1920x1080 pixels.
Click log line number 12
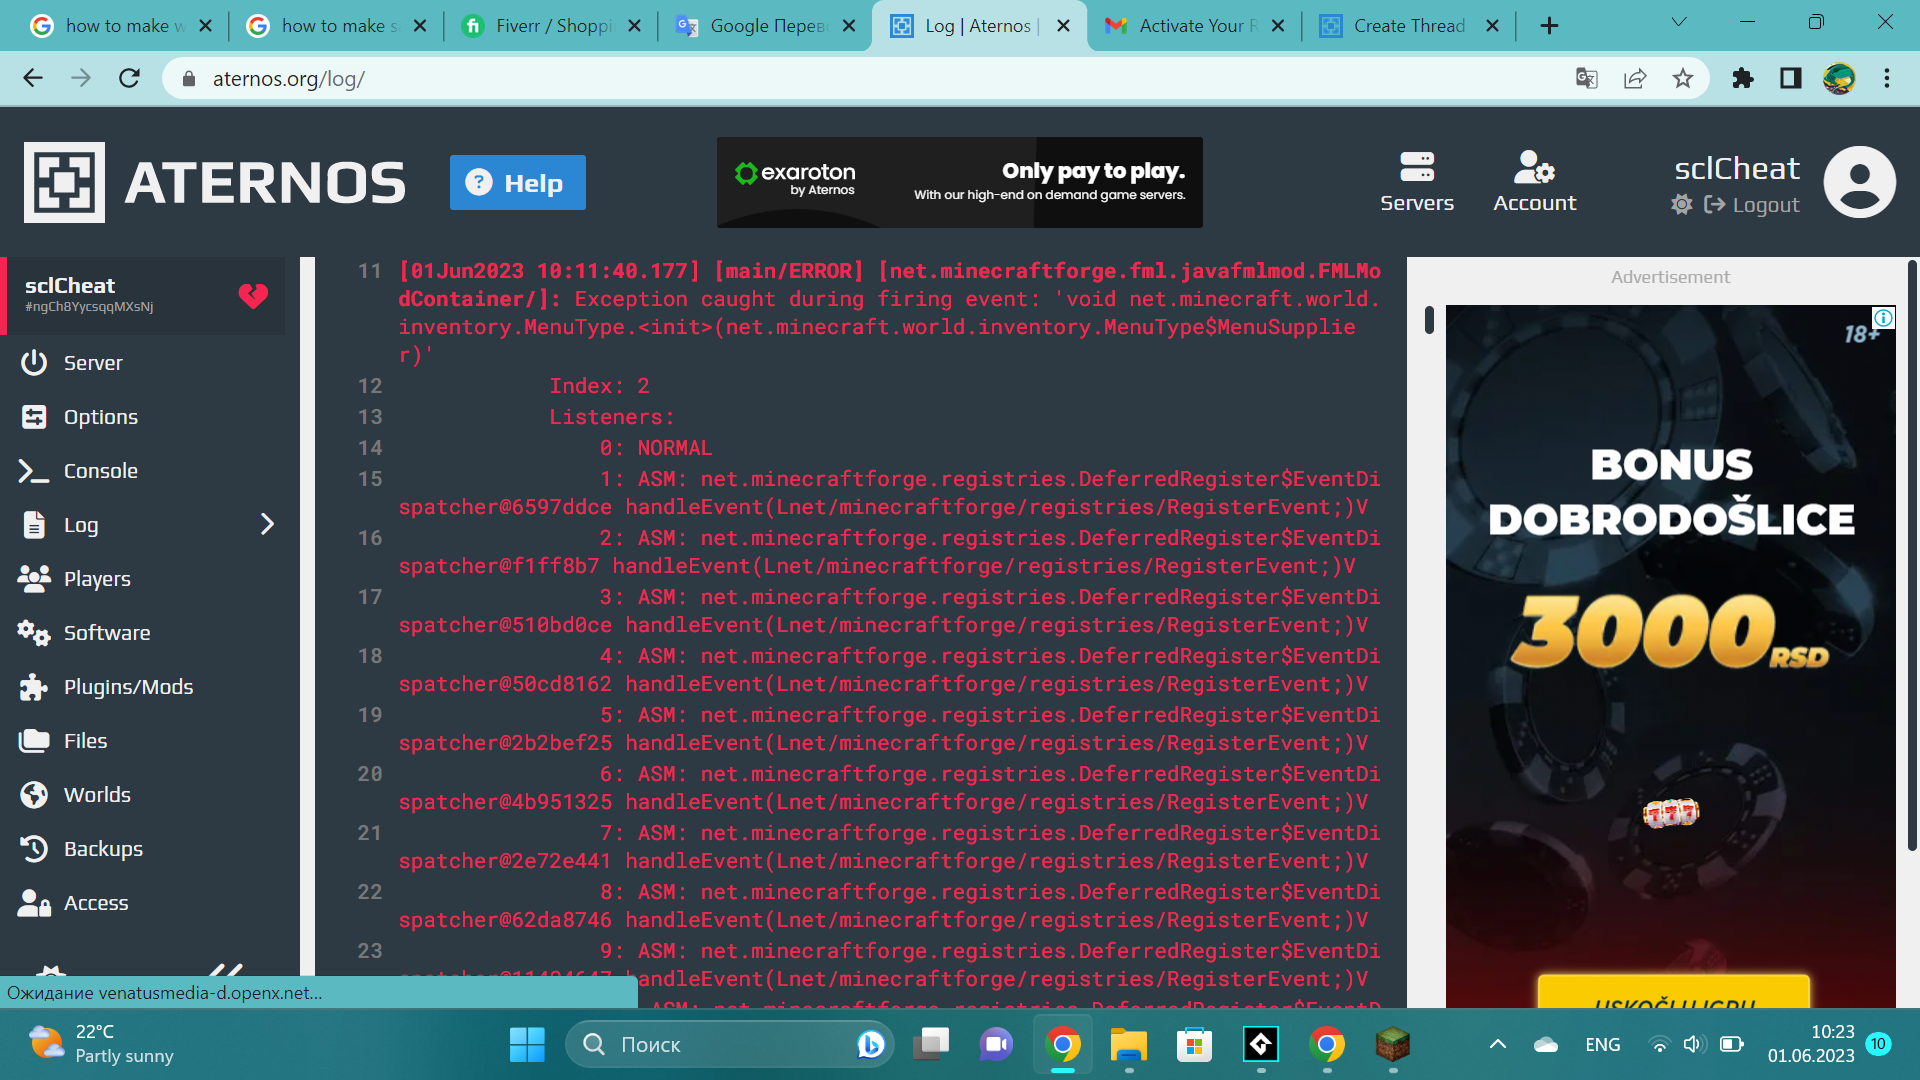tap(370, 386)
